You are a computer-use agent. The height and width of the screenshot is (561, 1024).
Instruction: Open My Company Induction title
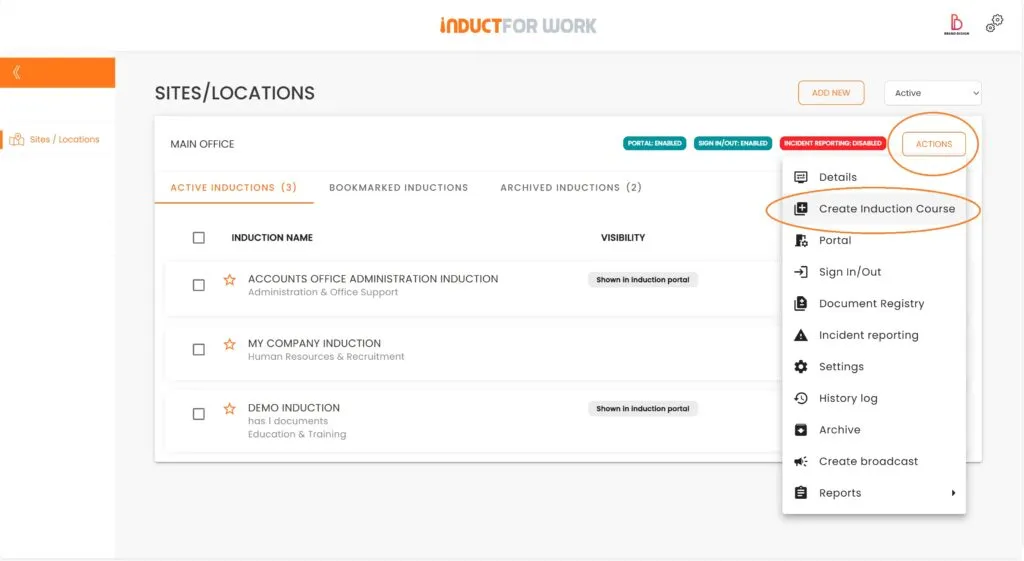click(314, 344)
